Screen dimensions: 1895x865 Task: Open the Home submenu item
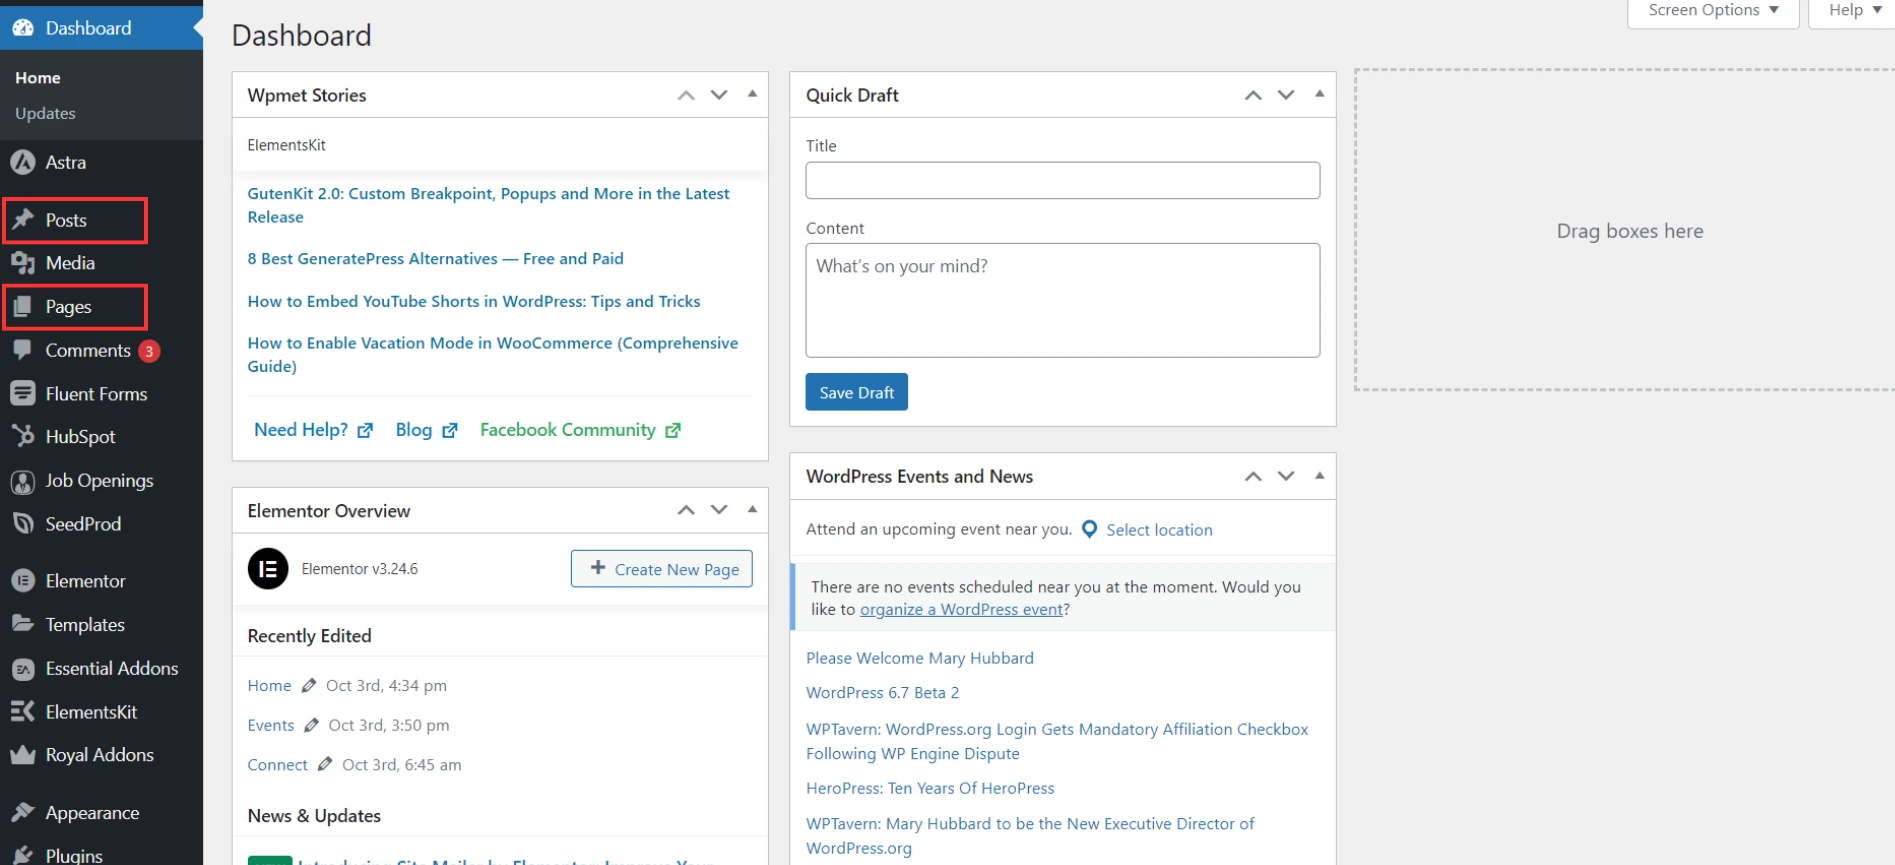(x=38, y=78)
